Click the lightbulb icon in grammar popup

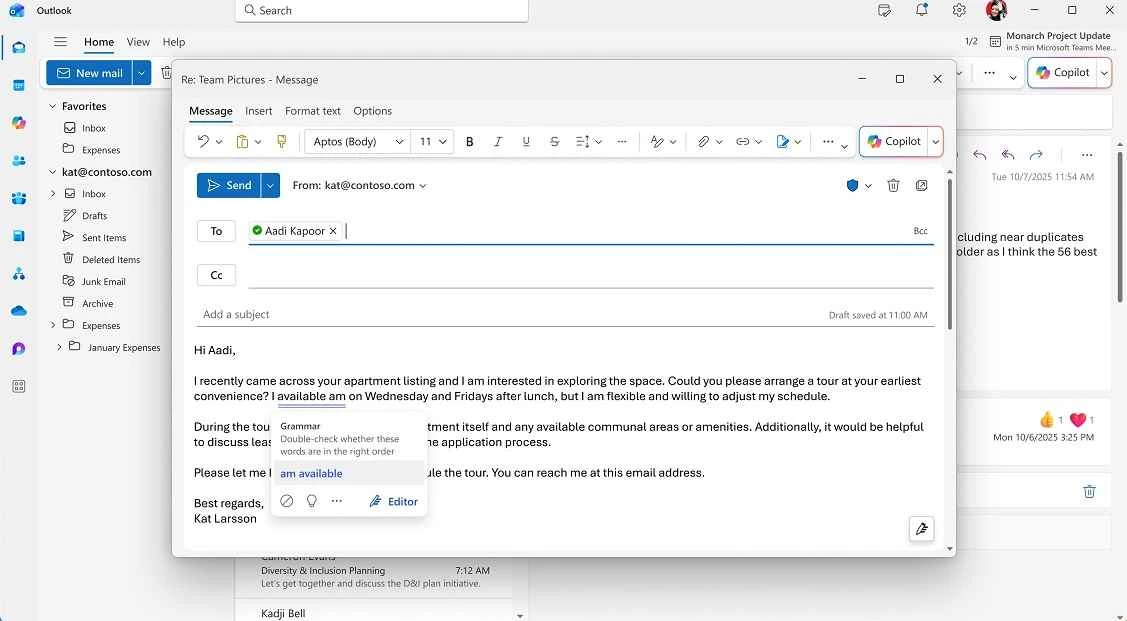tap(312, 501)
